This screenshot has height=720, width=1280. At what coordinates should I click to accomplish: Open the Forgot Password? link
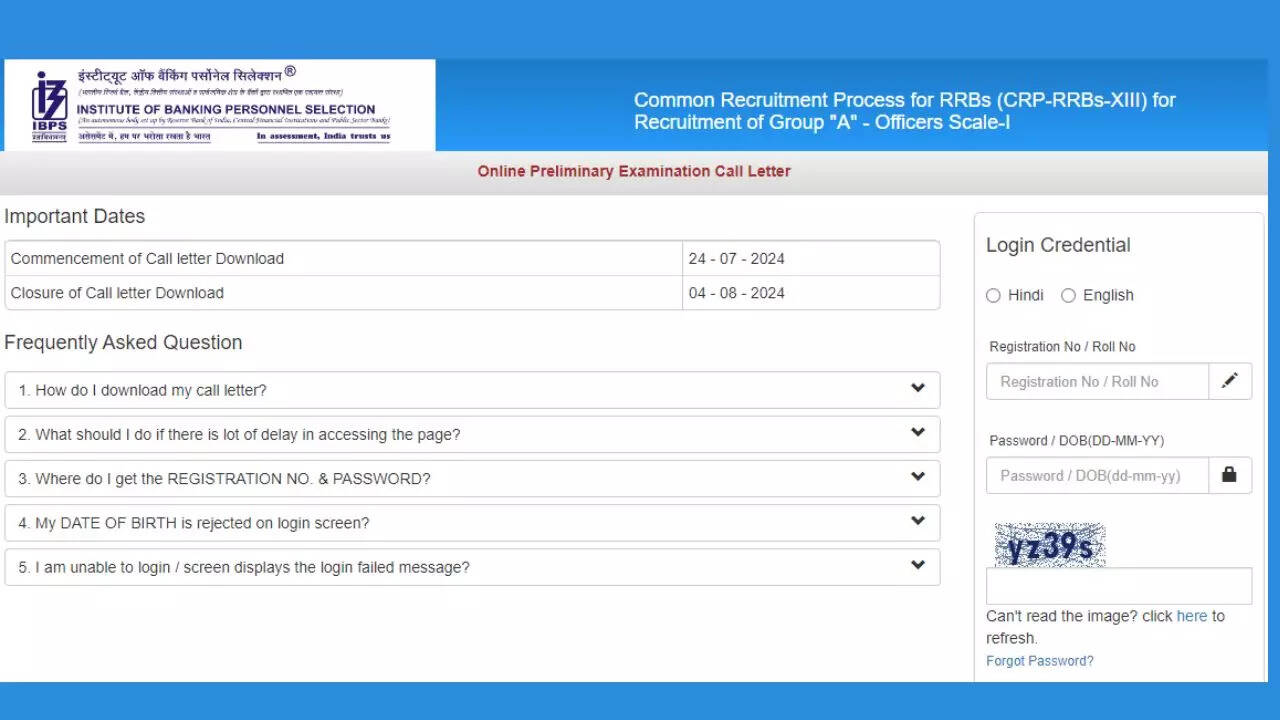pyautogui.click(x=1039, y=661)
